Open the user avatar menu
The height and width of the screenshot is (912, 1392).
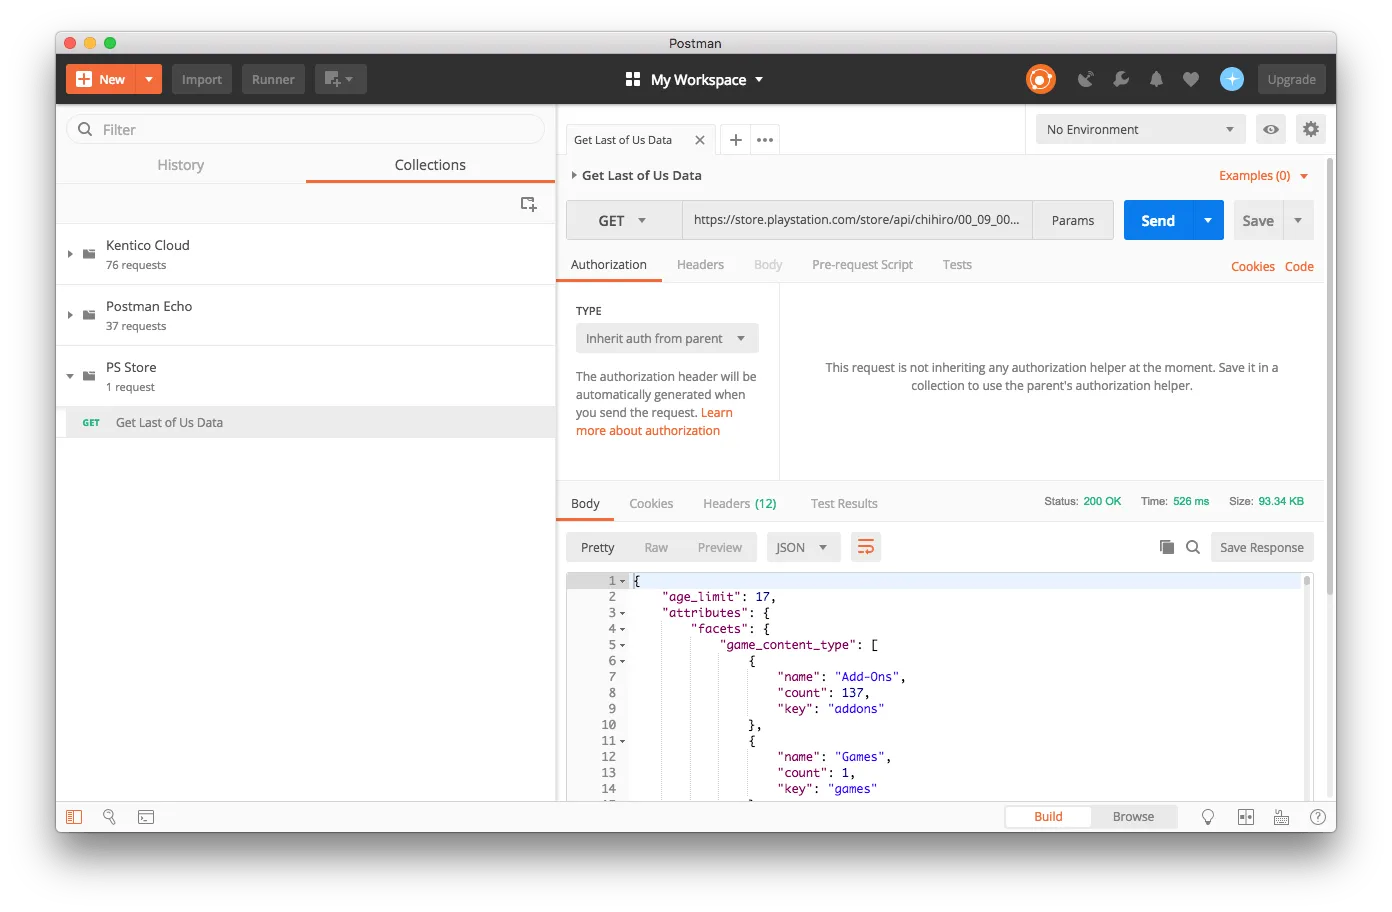(1232, 79)
